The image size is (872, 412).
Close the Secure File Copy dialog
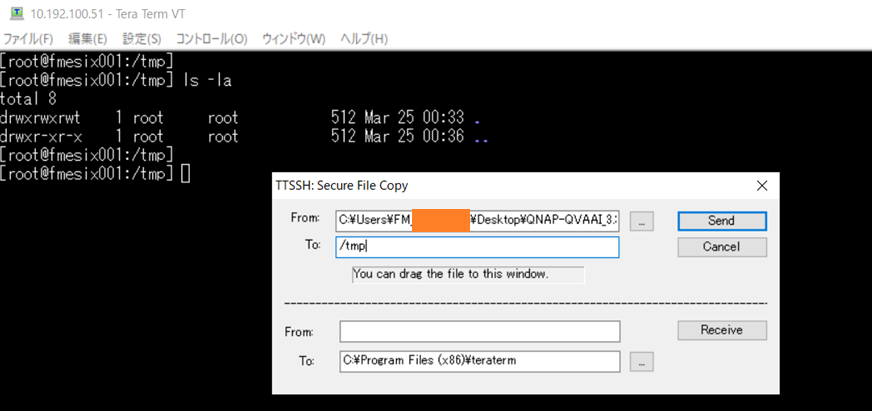762,185
